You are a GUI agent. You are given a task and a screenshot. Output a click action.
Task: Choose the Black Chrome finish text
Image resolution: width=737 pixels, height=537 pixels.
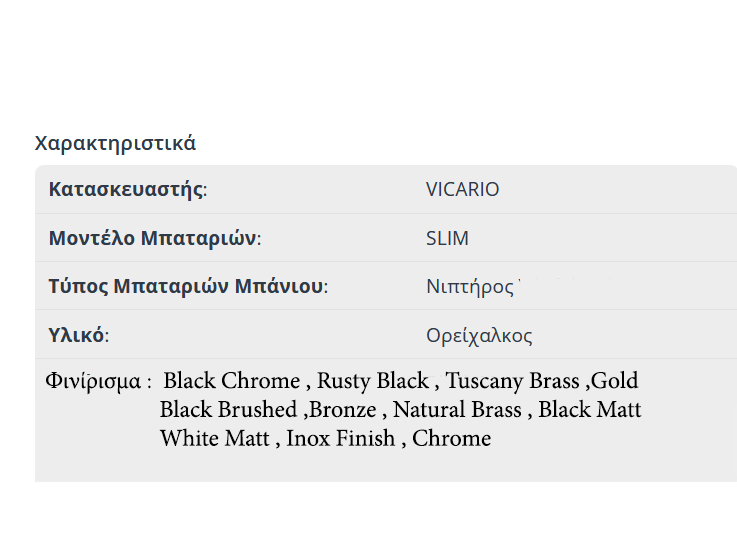tap(231, 381)
